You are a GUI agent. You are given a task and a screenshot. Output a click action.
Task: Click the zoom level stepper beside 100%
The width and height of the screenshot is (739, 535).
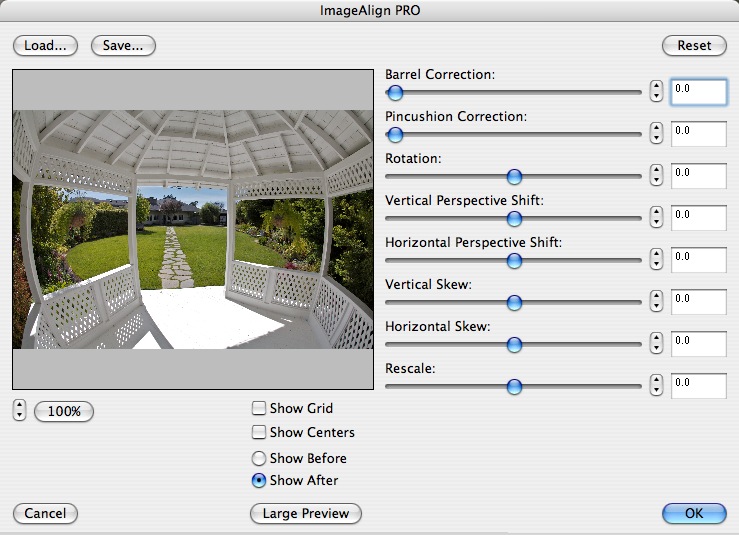tap(19, 410)
